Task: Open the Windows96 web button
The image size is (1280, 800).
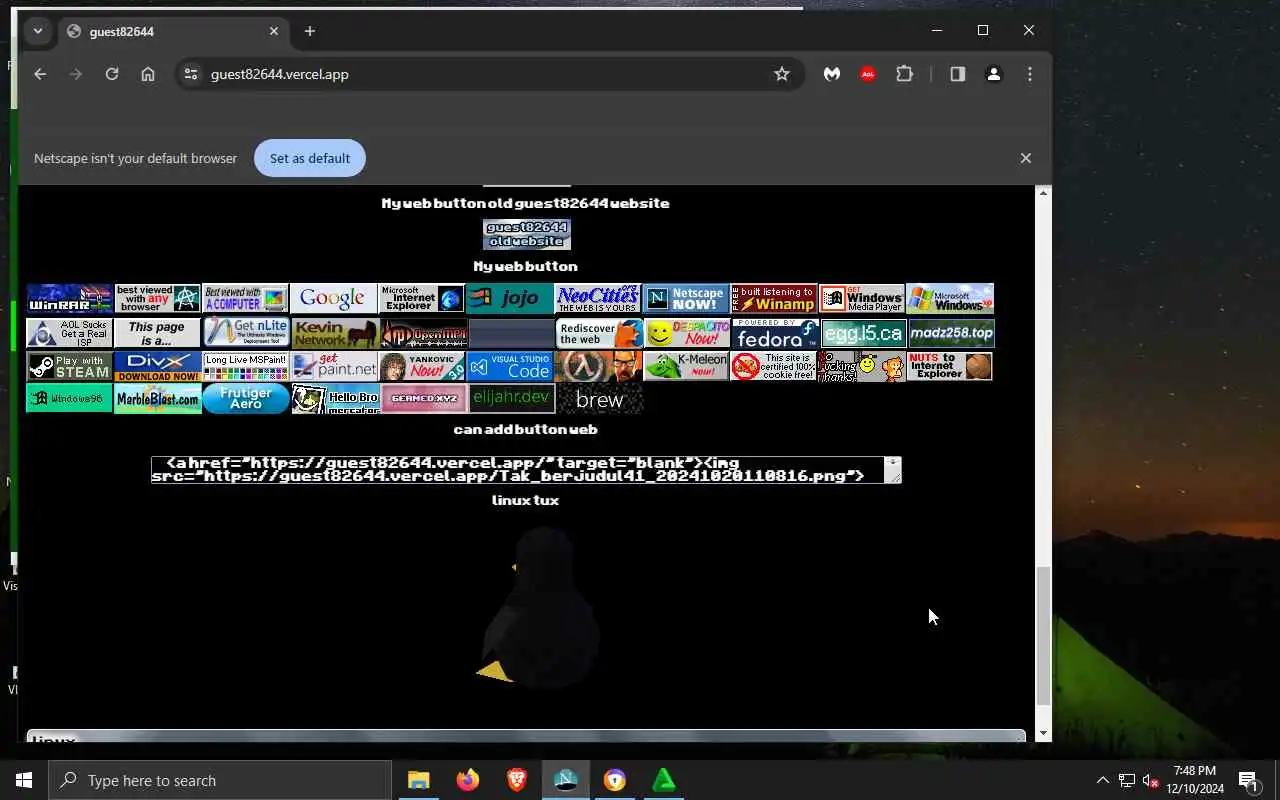Action: pos(69,398)
